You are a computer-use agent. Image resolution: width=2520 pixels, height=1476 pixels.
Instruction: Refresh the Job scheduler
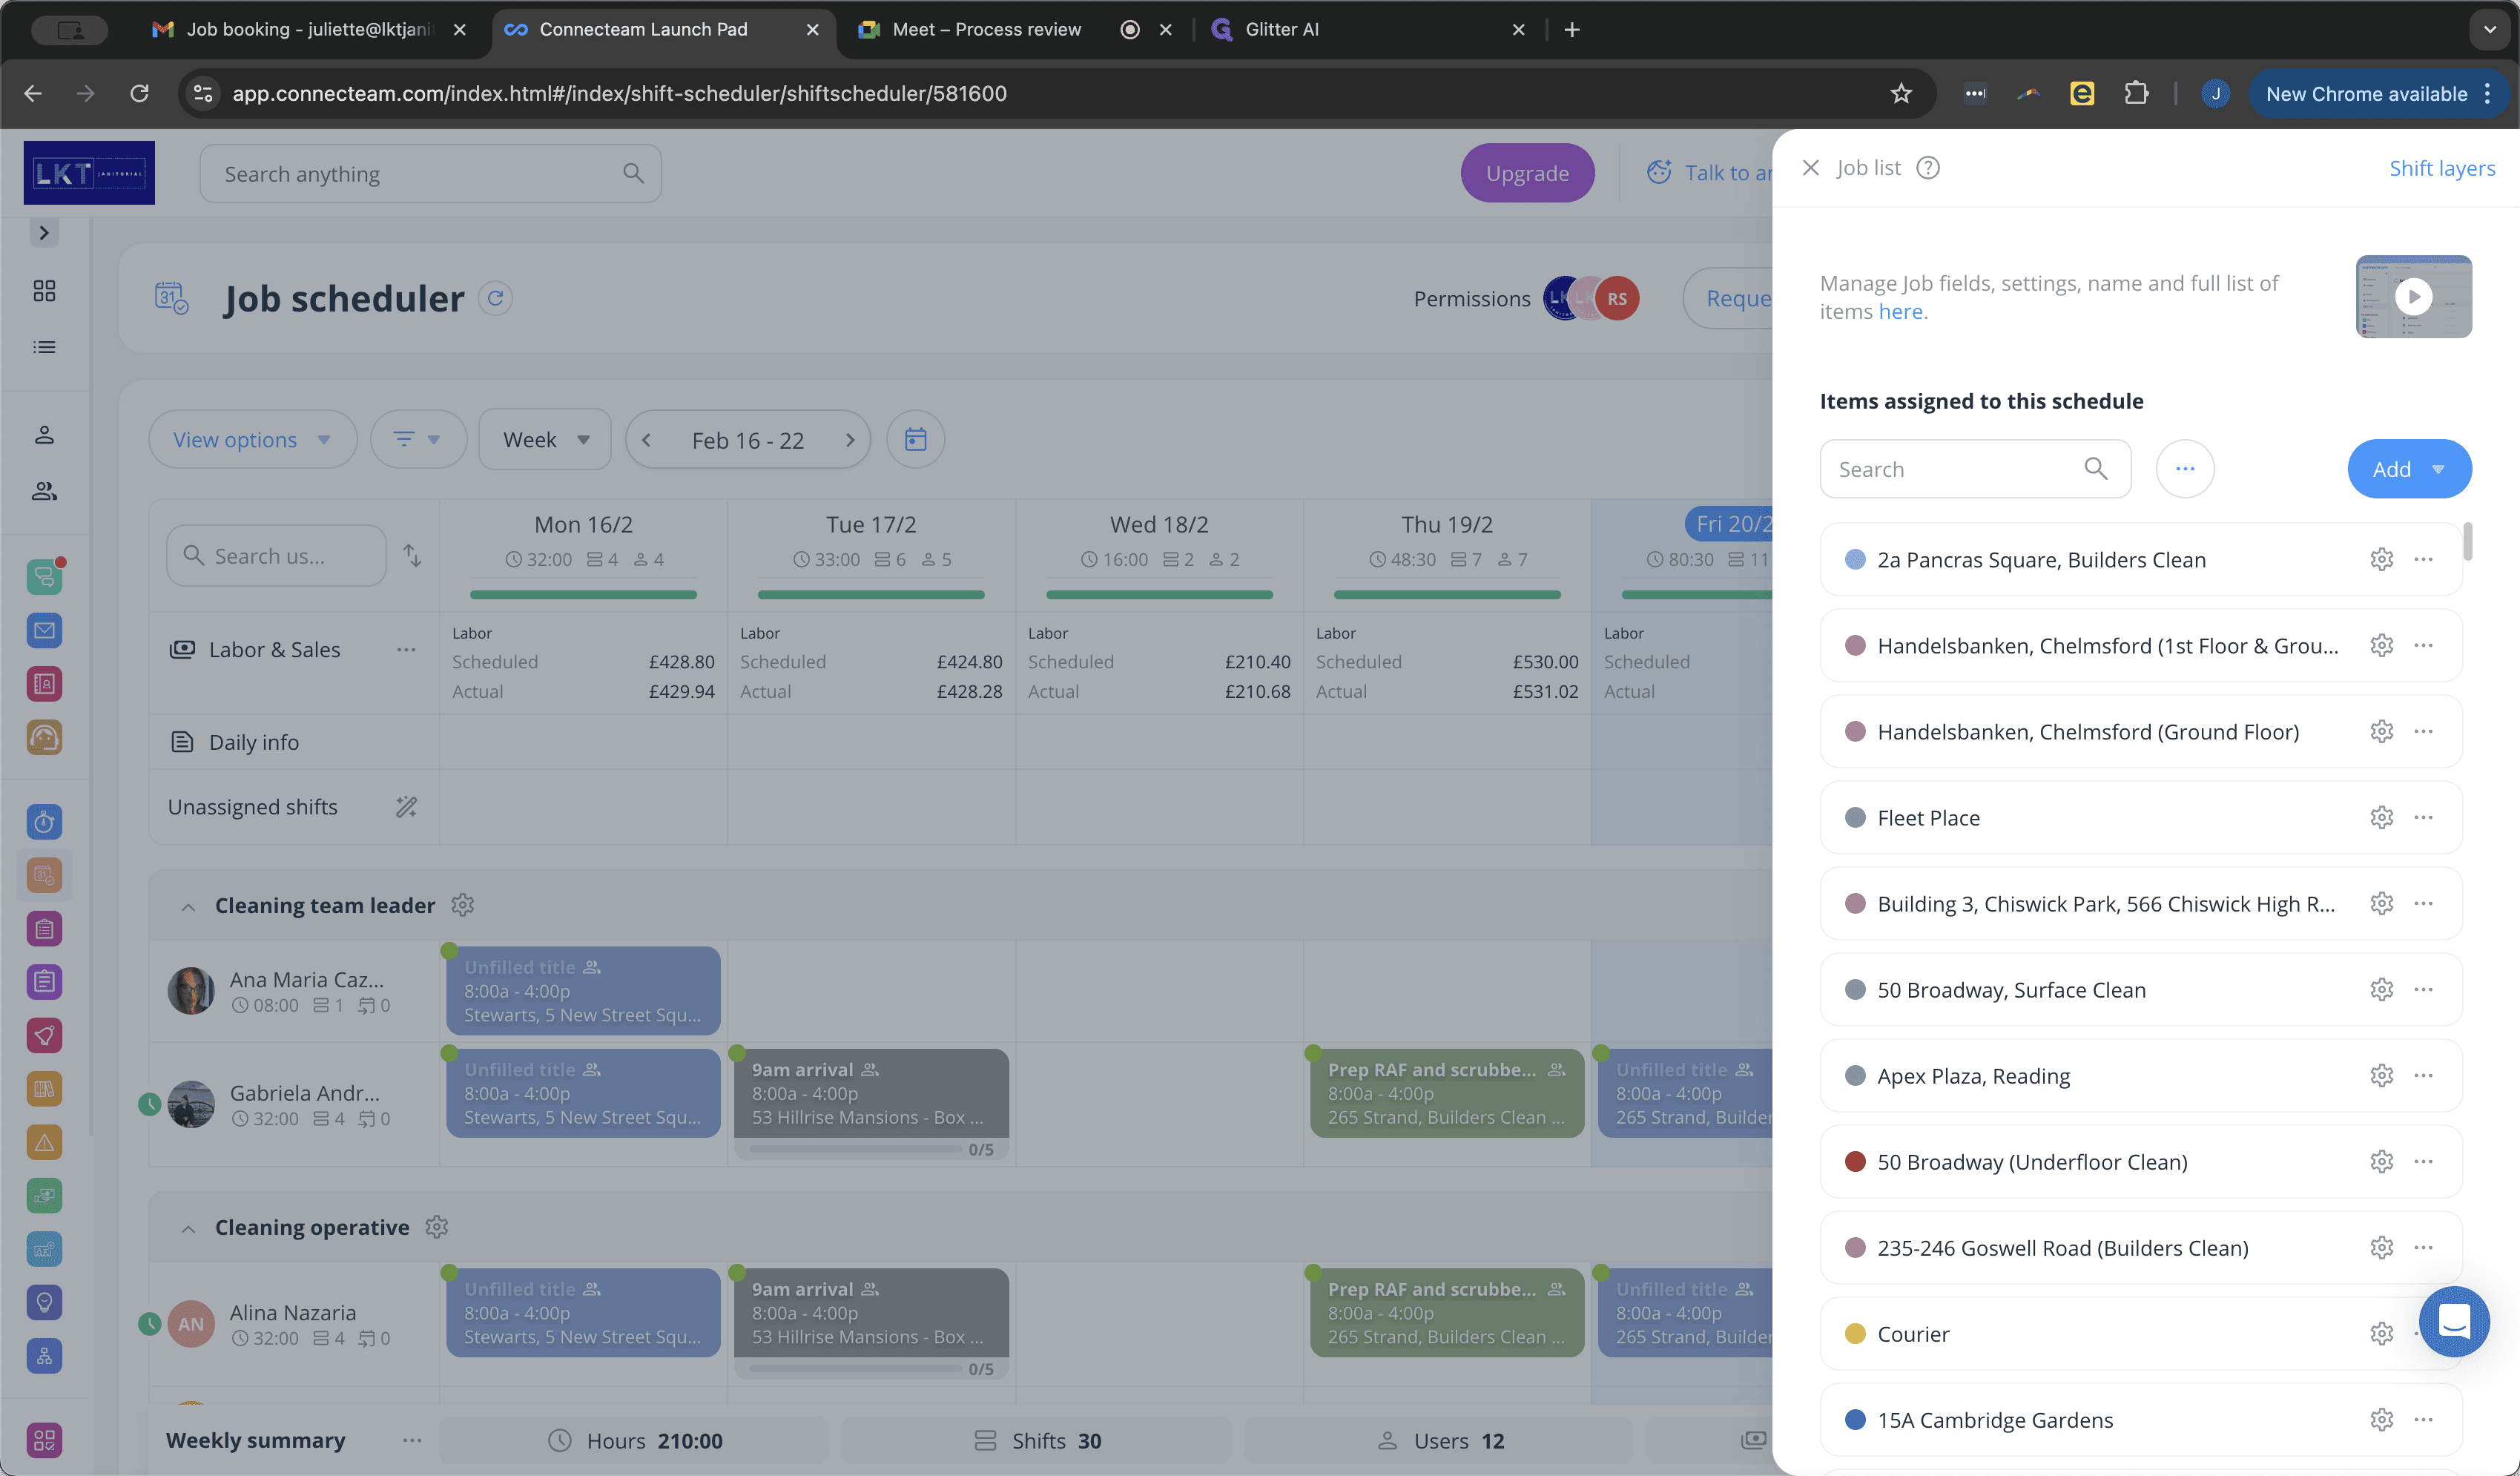pos(495,298)
